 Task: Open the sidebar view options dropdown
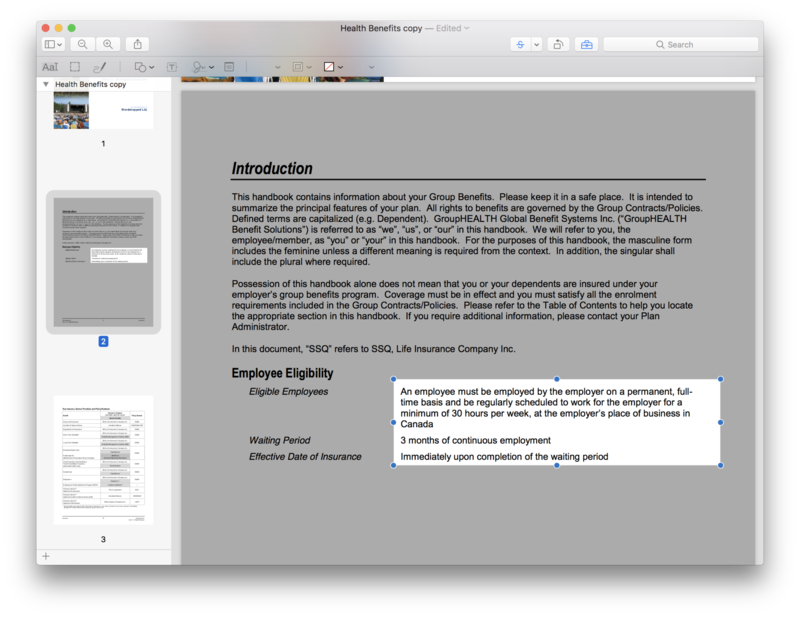[x=53, y=44]
